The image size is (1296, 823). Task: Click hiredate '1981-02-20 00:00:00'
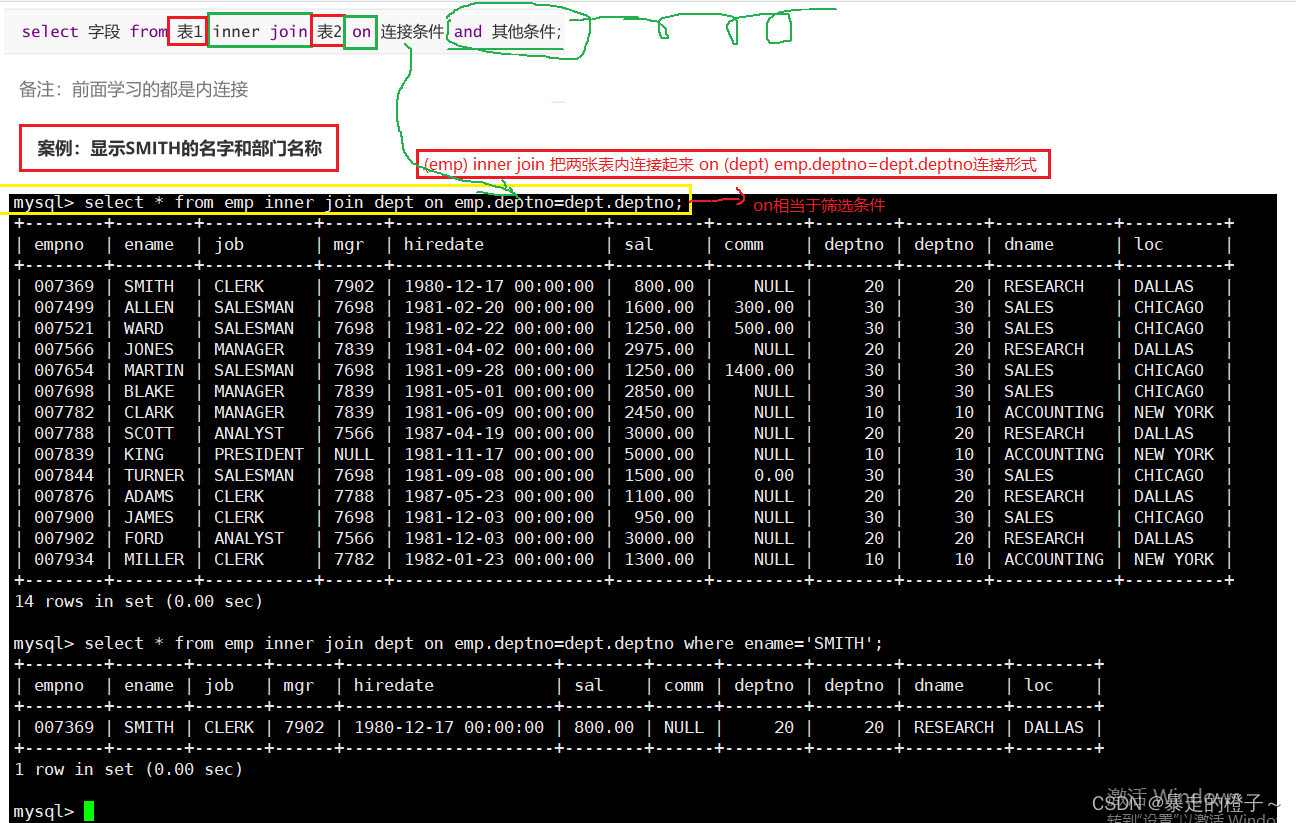point(499,307)
